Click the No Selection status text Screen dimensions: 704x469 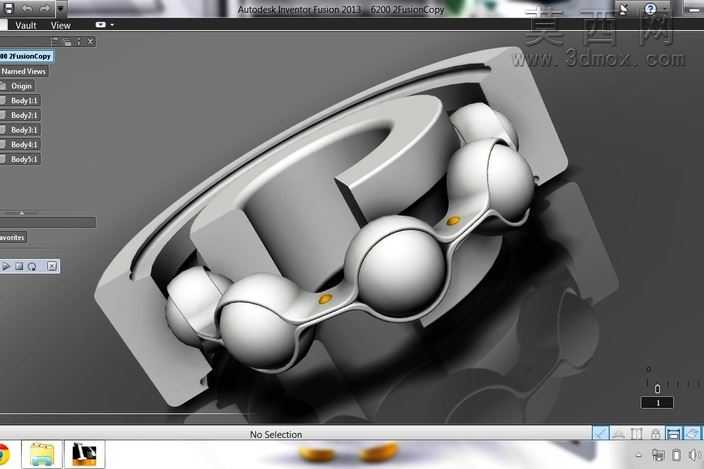(x=276, y=434)
